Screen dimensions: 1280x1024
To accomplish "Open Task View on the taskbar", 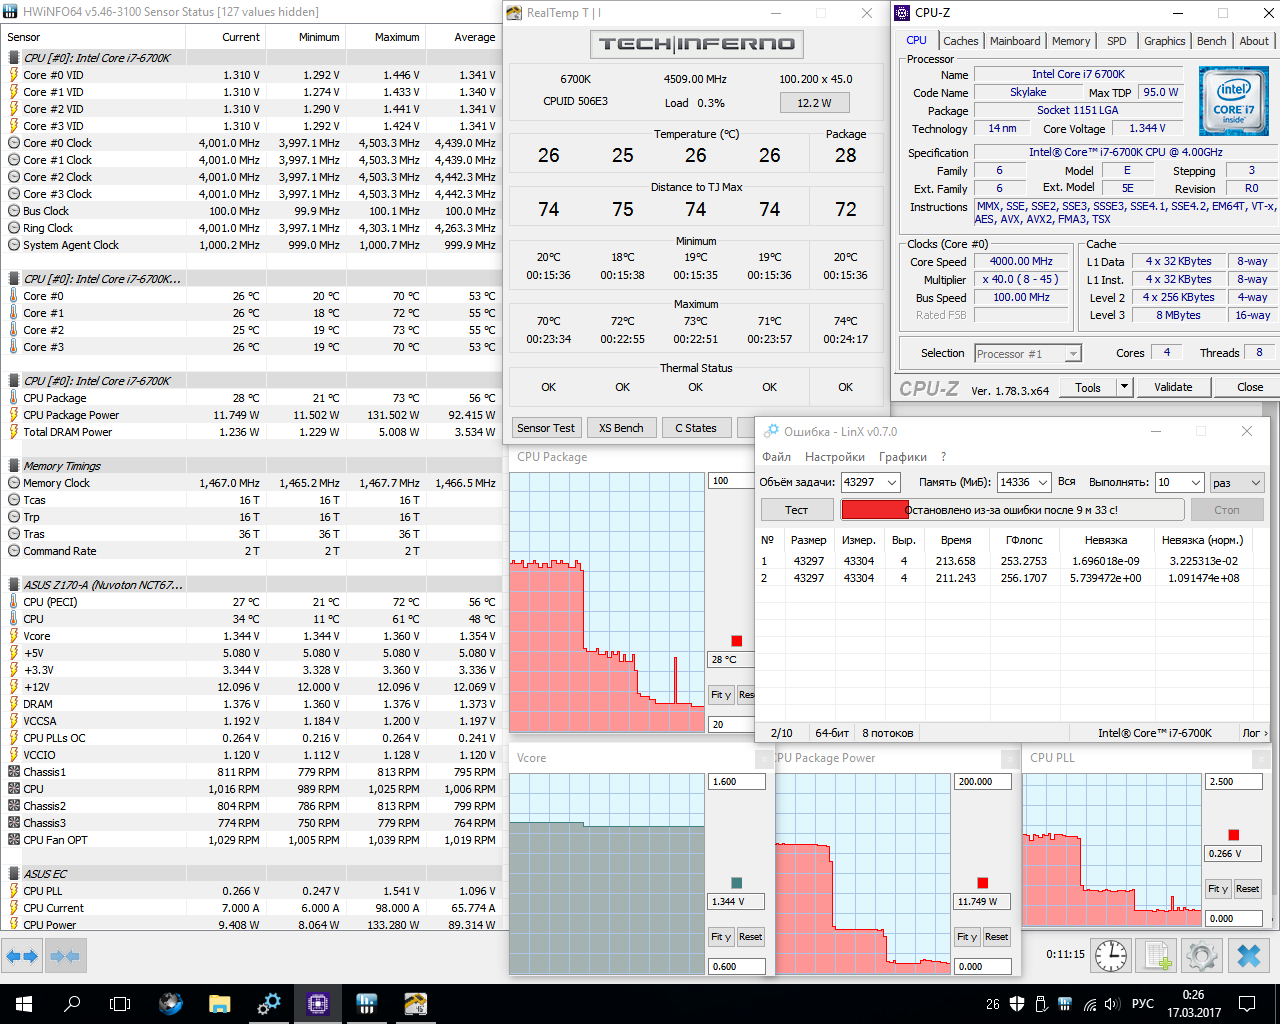I will [120, 1004].
